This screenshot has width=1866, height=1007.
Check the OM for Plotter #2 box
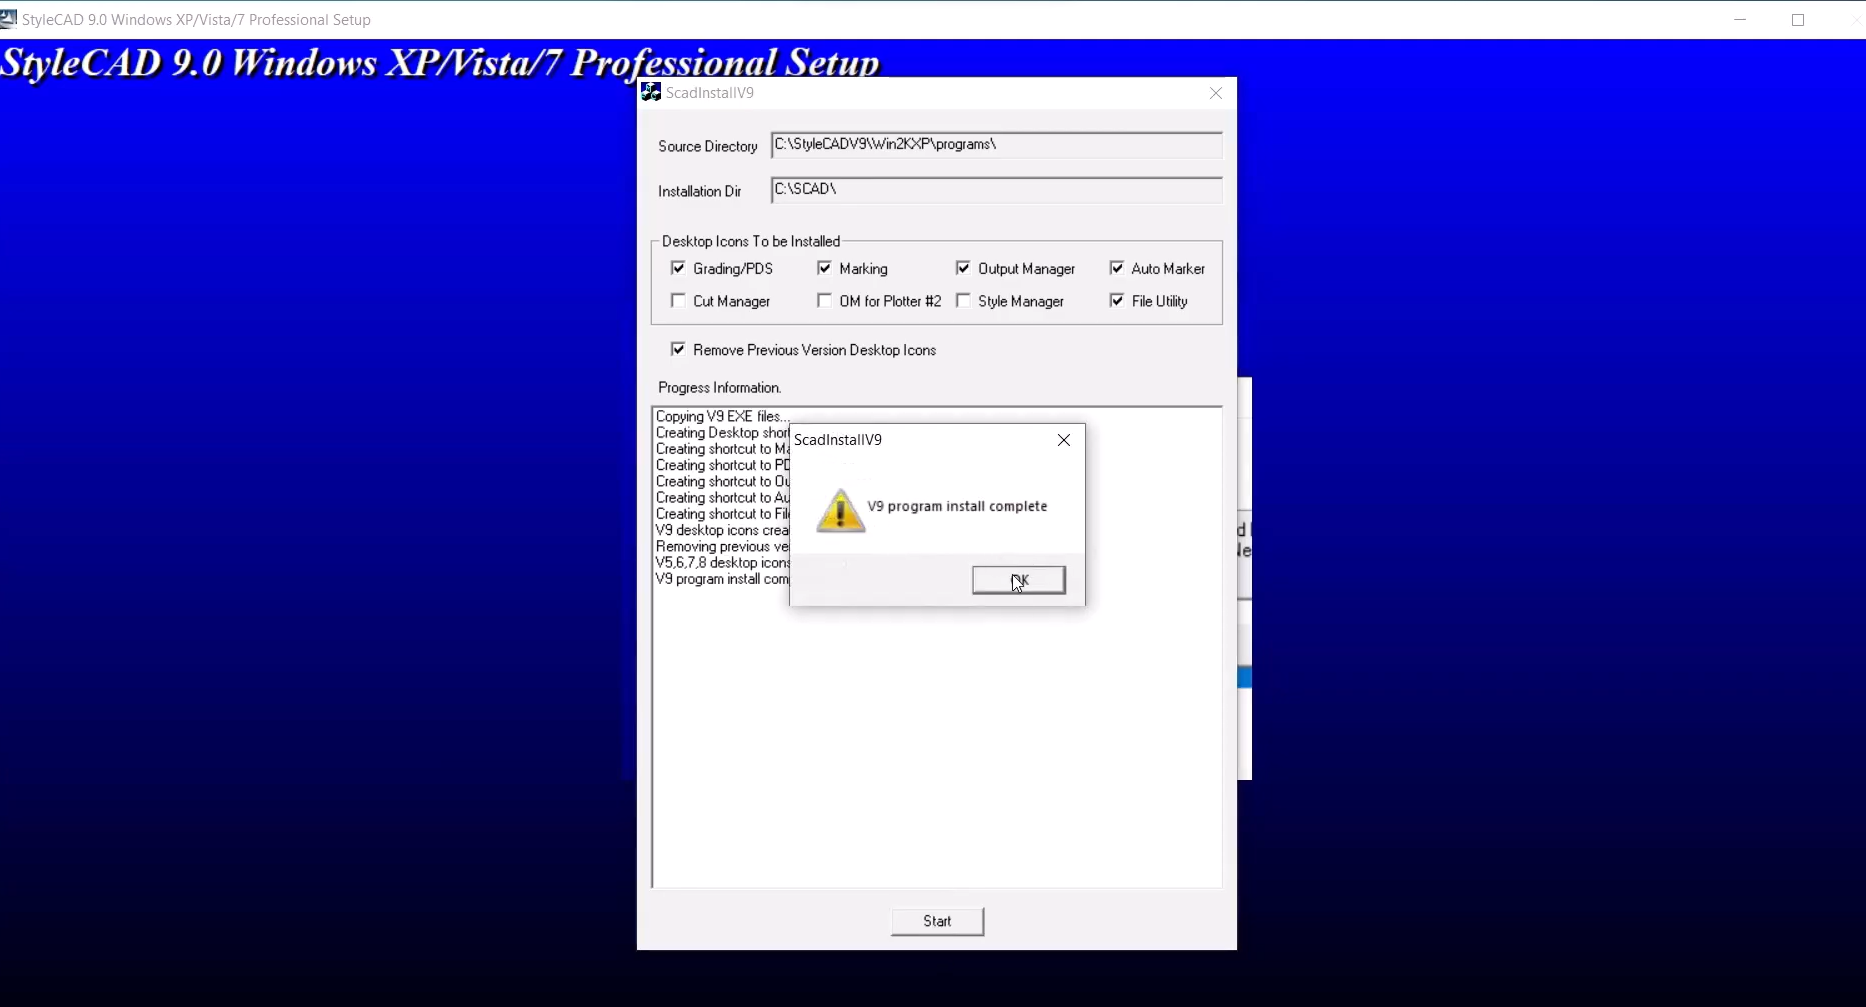coord(825,301)
